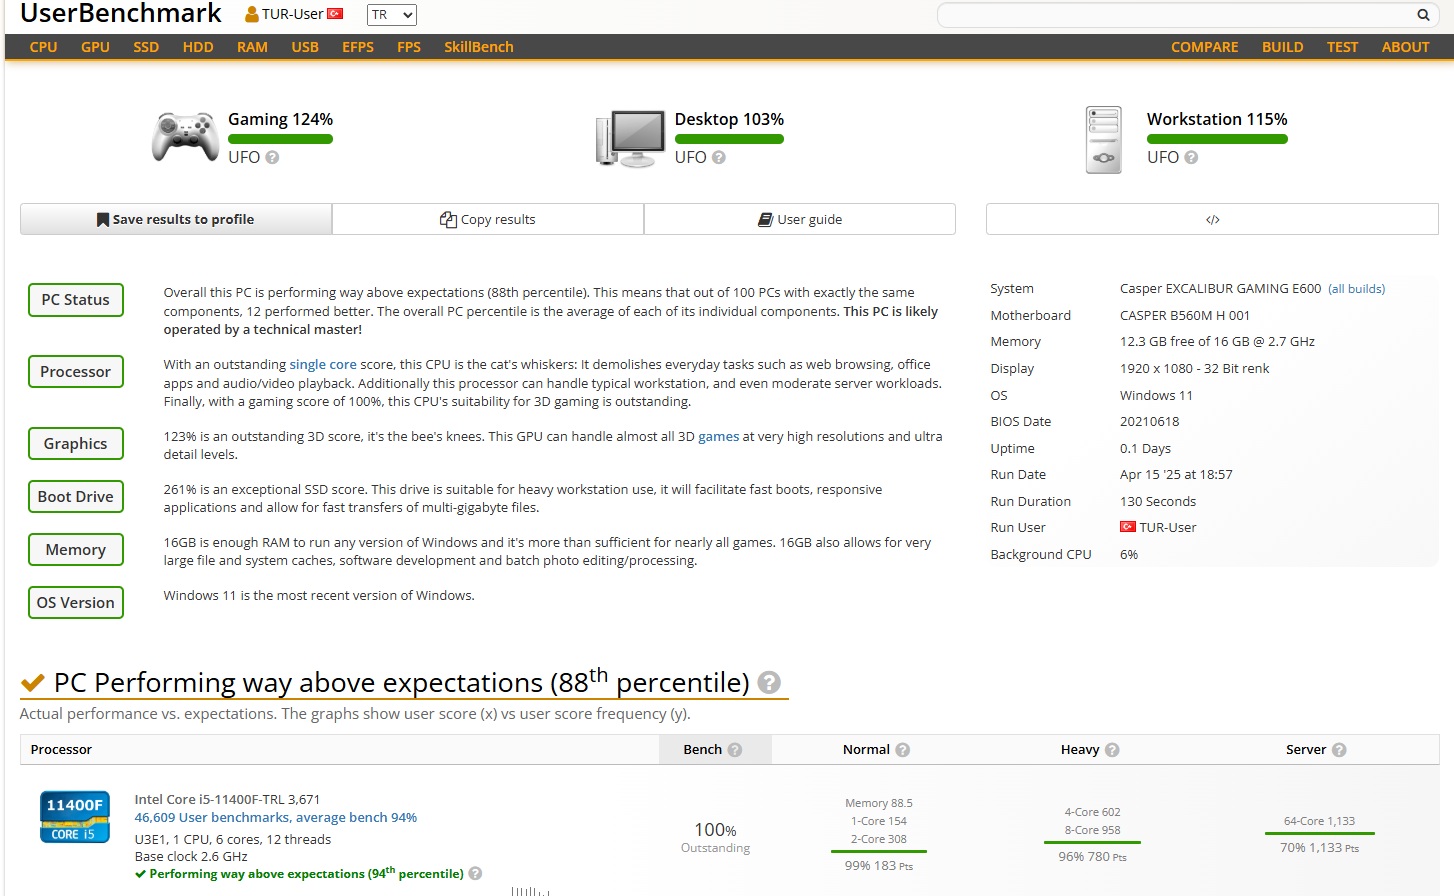Click the Desktop monitor icon
This screenshot has height=896, width=1454.
[631, 138]
